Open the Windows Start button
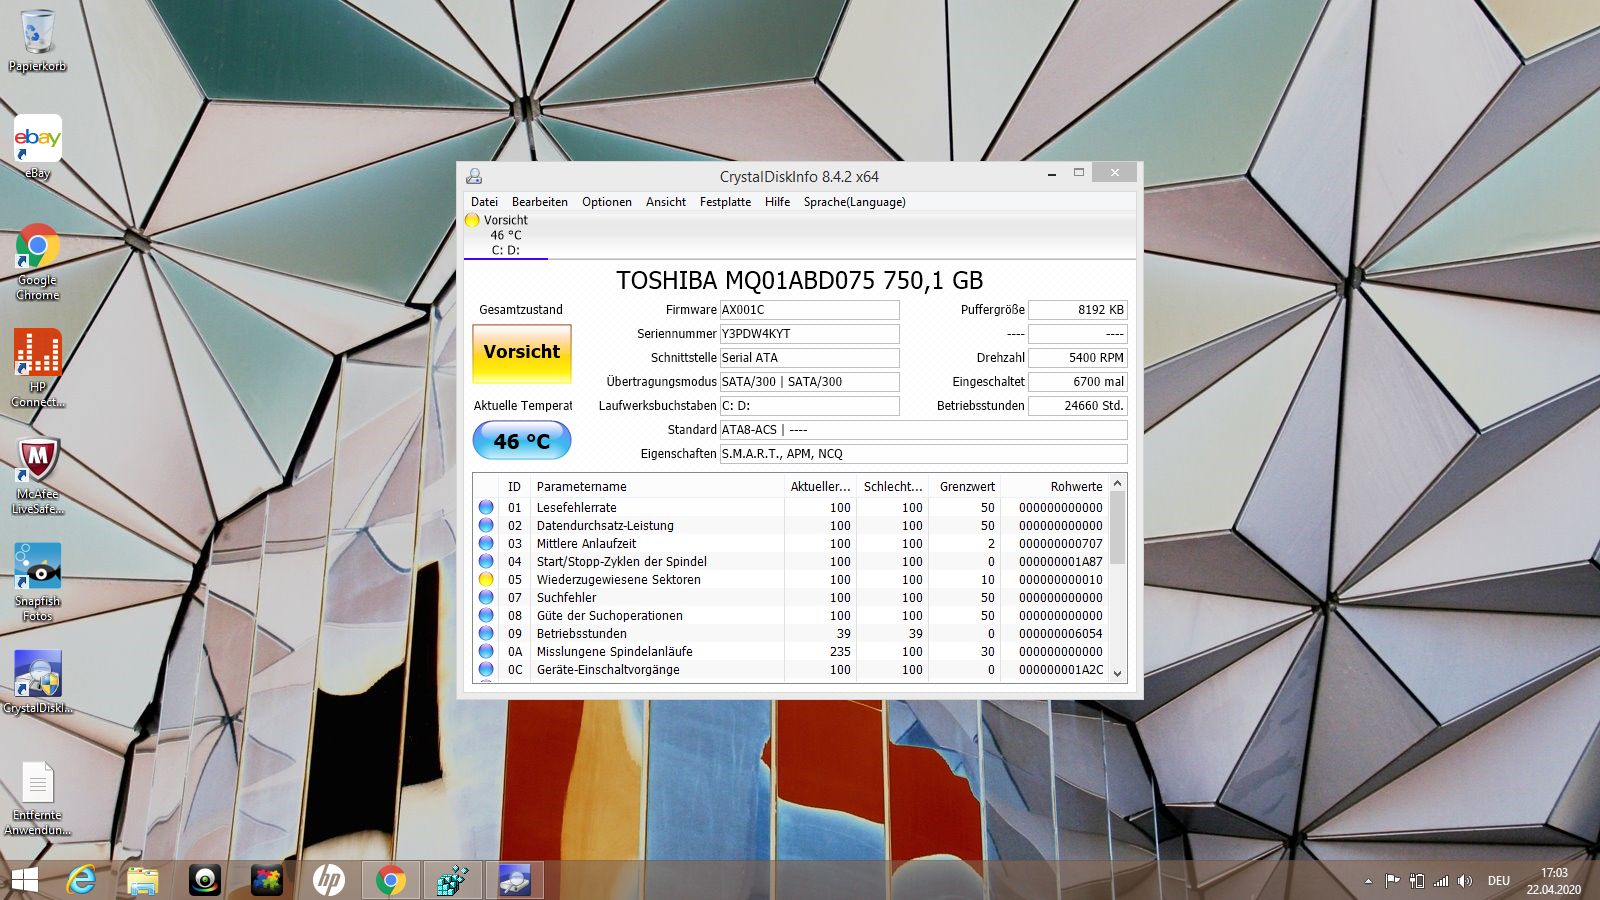Viewport: 1600px width, 900px height. coord(24,880)
